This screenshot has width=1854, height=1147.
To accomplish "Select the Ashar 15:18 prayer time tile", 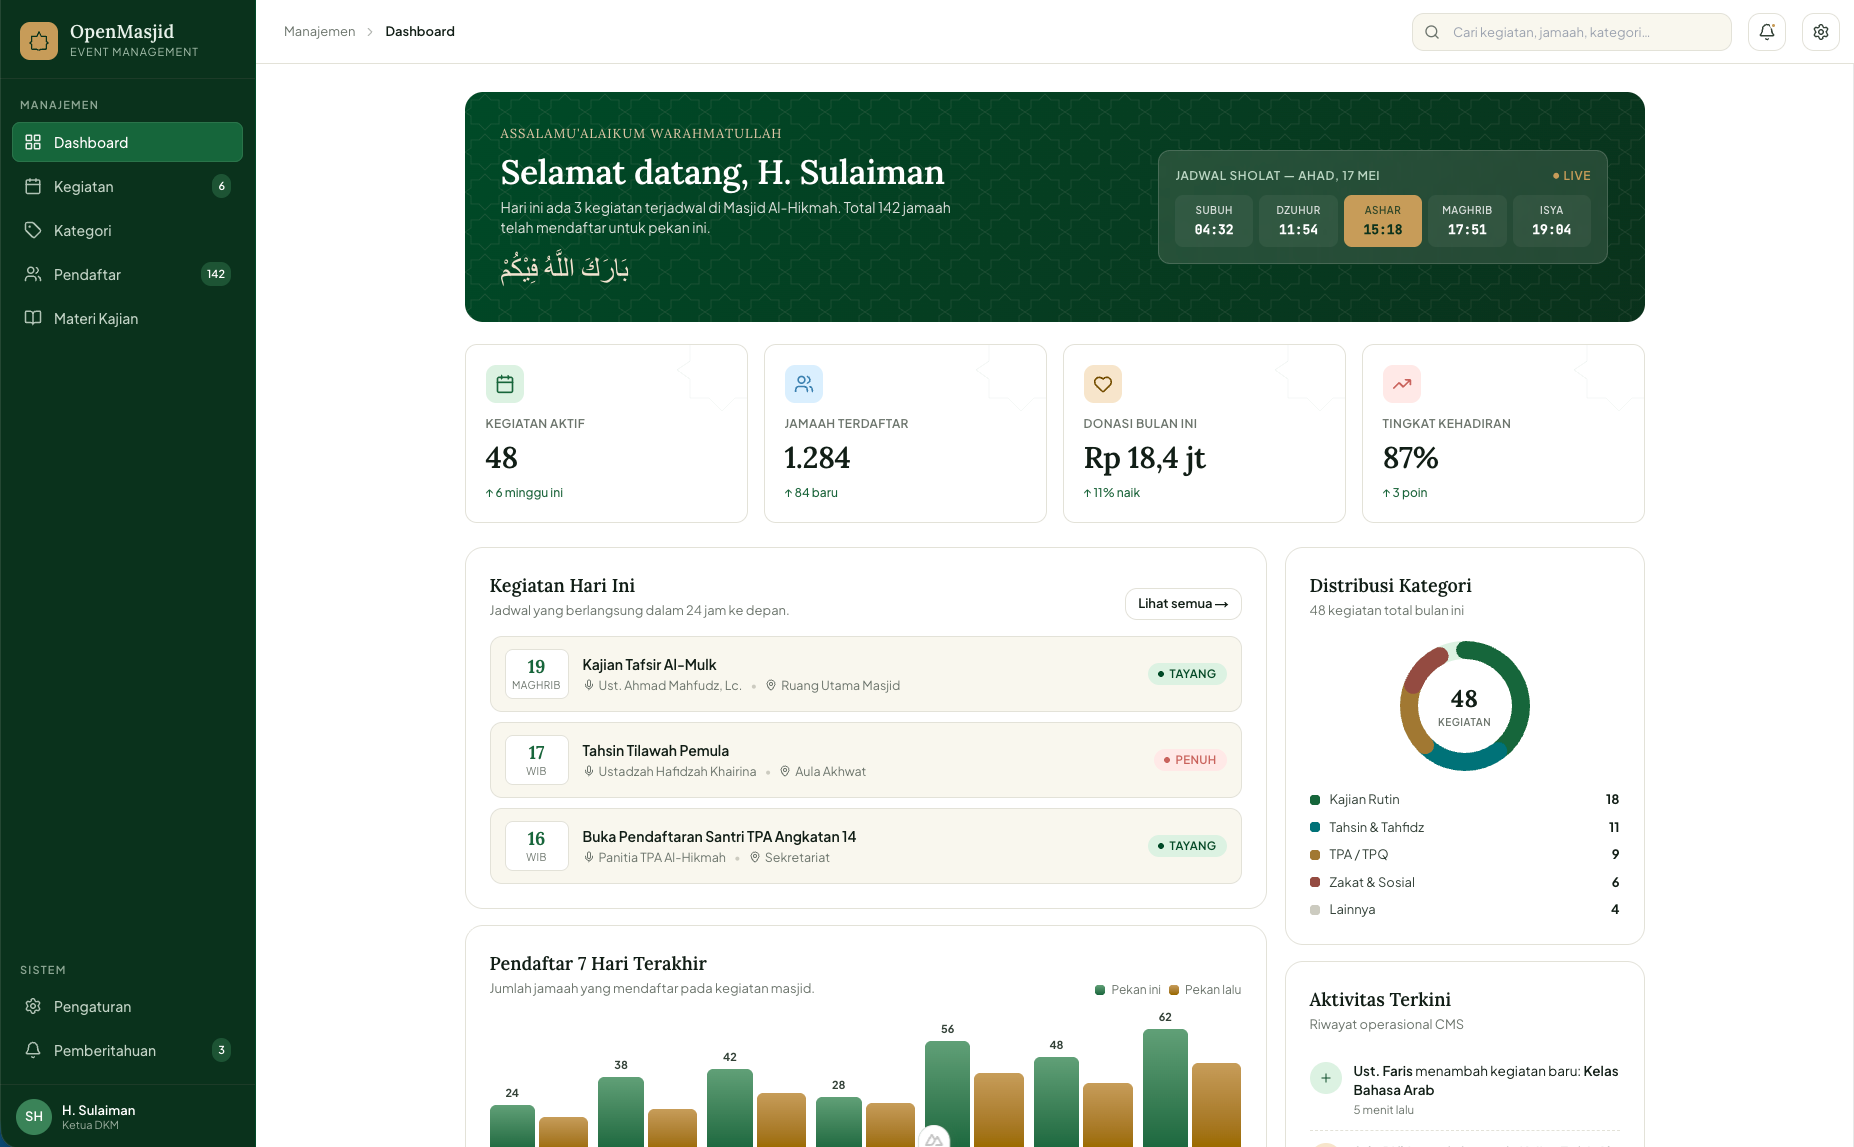I will tap(1383, 221).
